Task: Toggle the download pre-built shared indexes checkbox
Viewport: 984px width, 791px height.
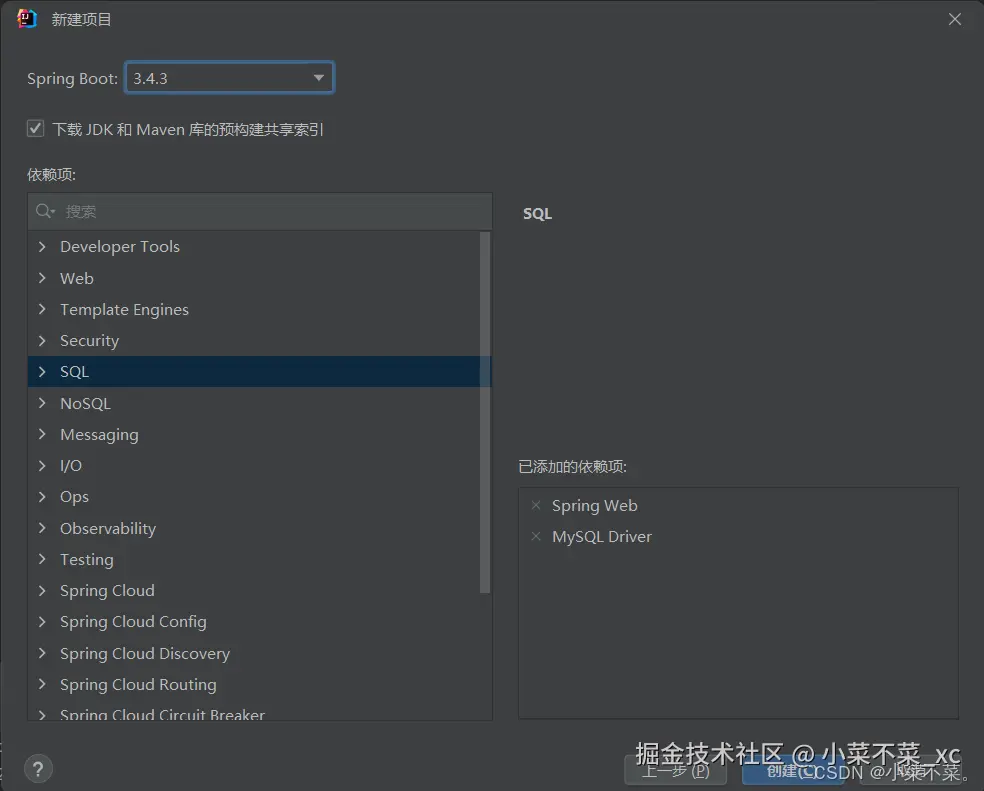Action: tap(36, 129)
